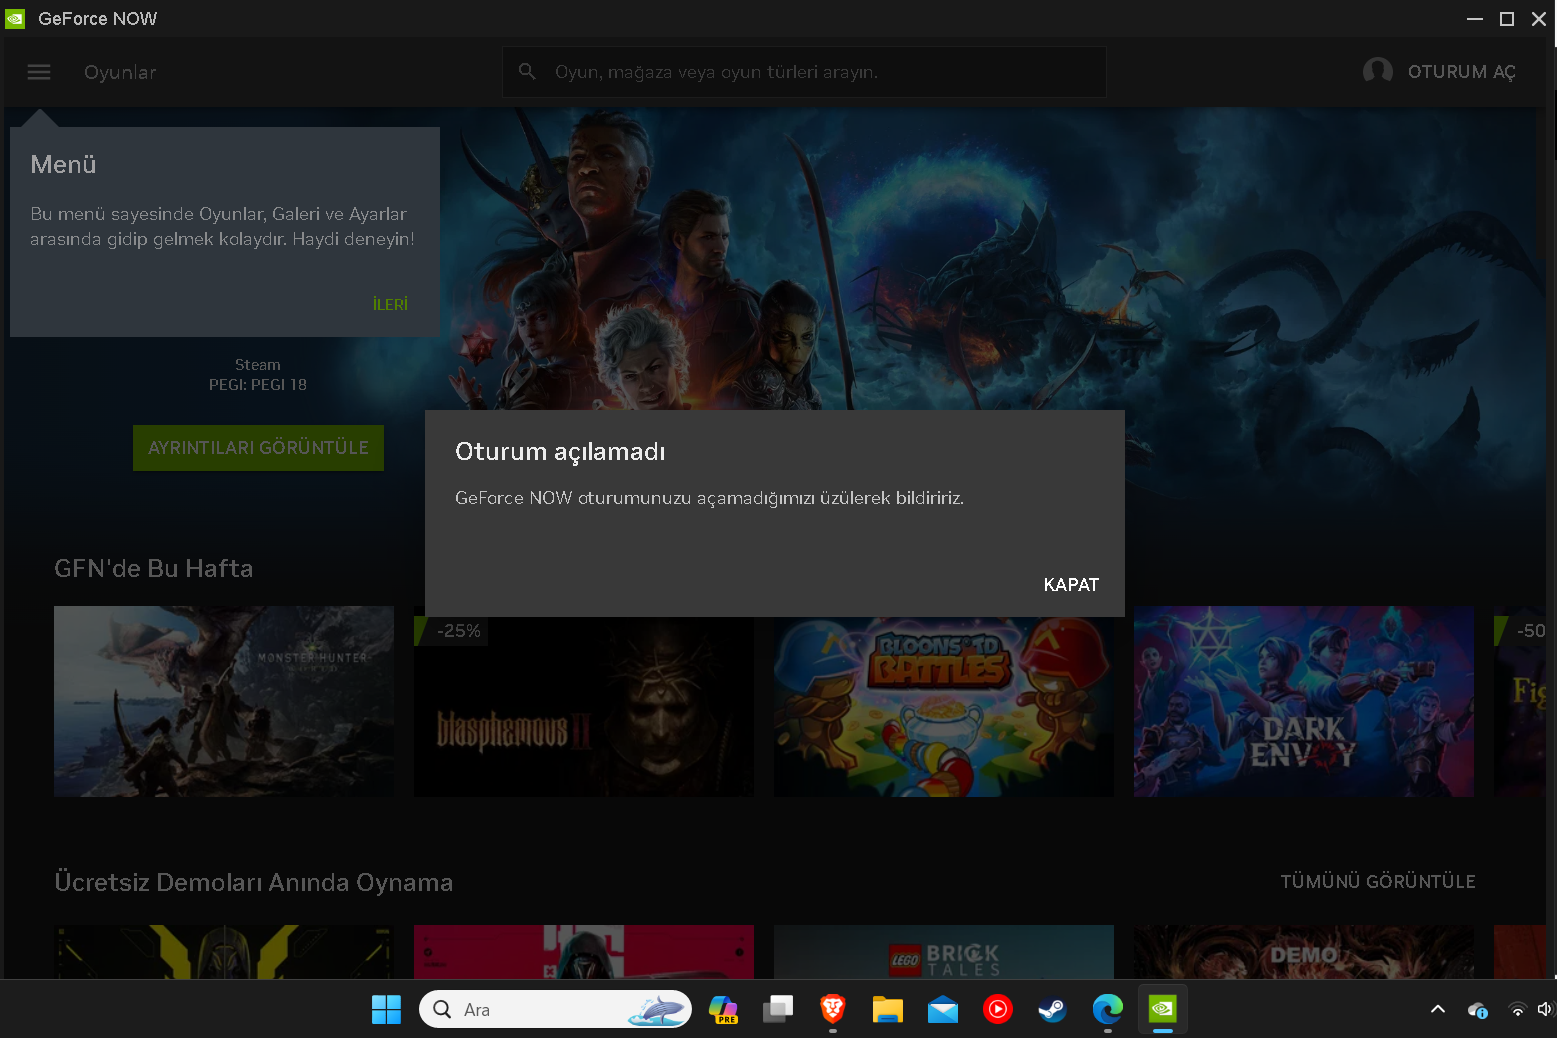Open the Bloons TD Battles game card

point(944,706)
